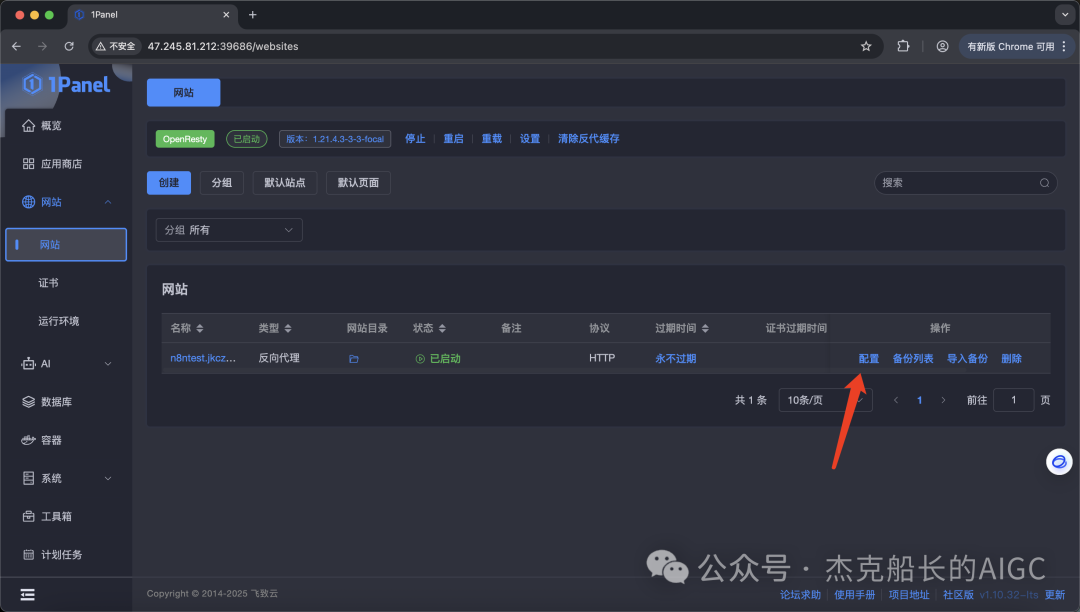
Task: Select the 网站 submenu item
Action: 66,244
